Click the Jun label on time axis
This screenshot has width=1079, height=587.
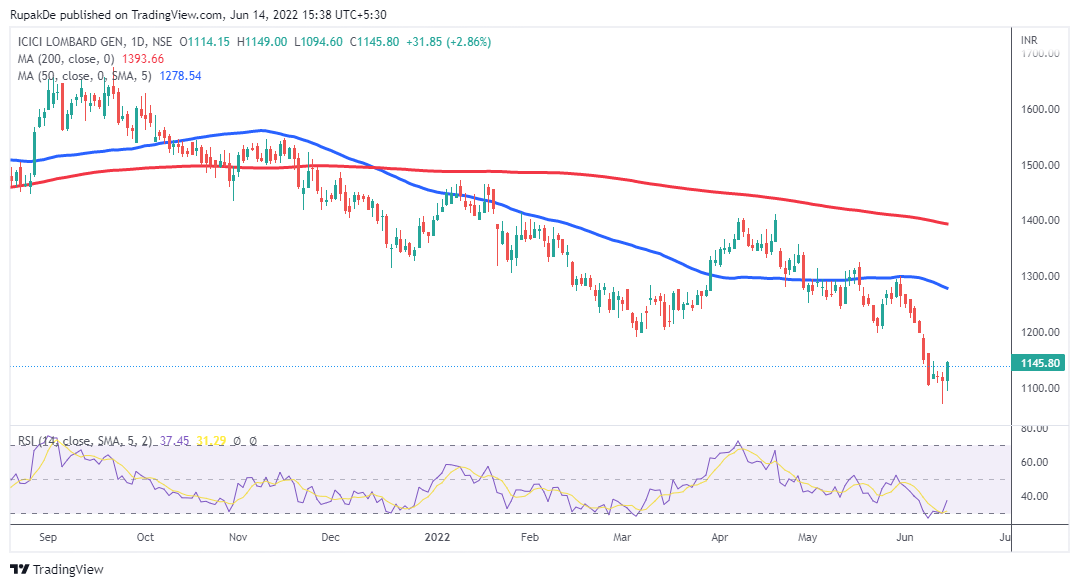905,537
